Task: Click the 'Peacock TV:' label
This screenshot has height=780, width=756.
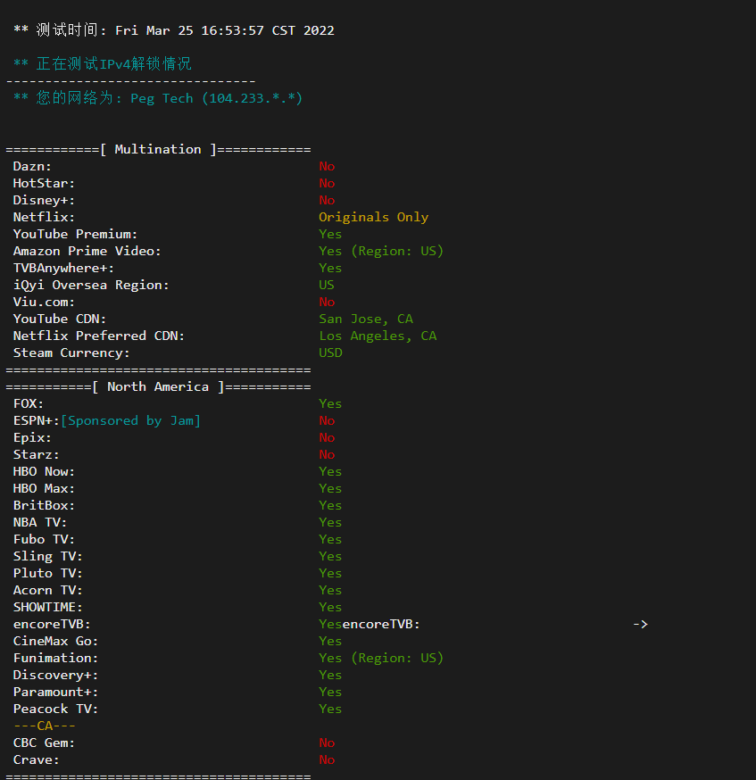Action: 56,709
